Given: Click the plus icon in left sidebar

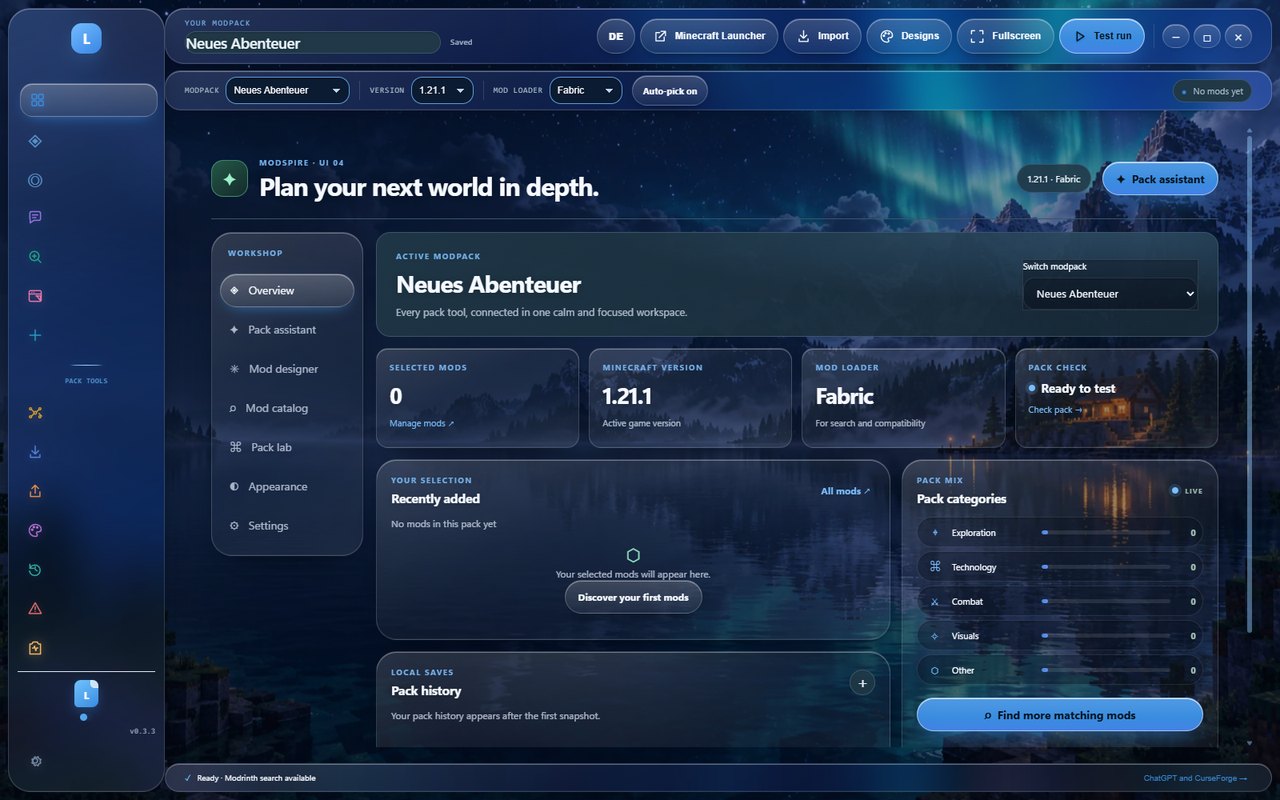Looking at the screenshot, I should (35, 336).
